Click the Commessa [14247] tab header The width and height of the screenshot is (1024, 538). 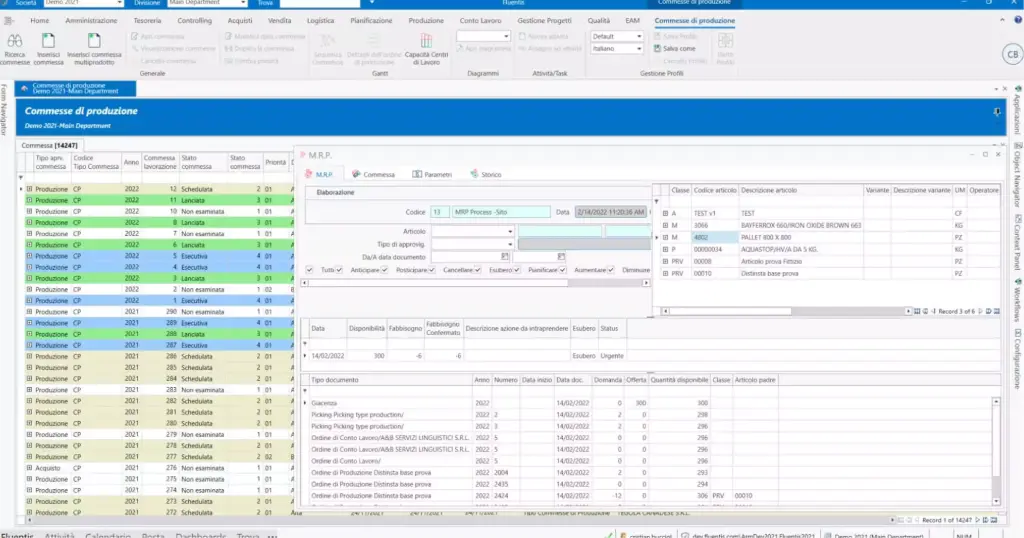(x=50, y=146)
